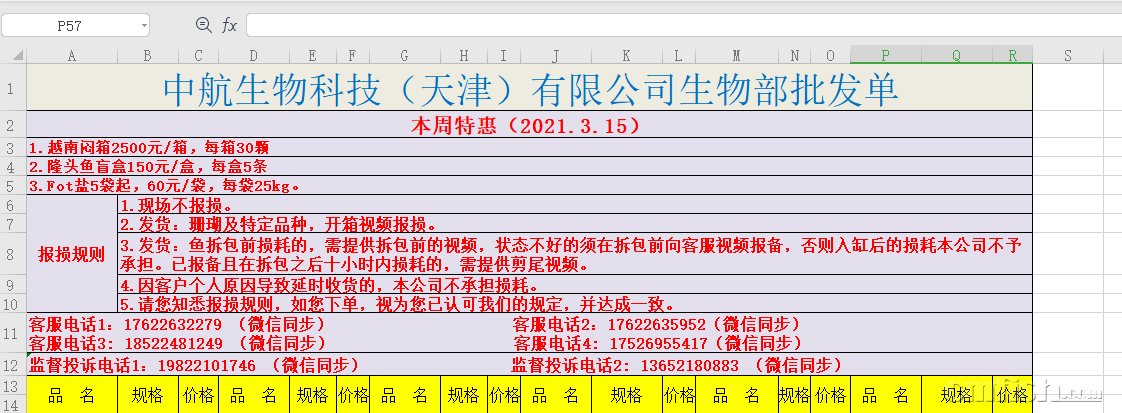Select column B header
Screen dimensions: 1122x413
147,55
